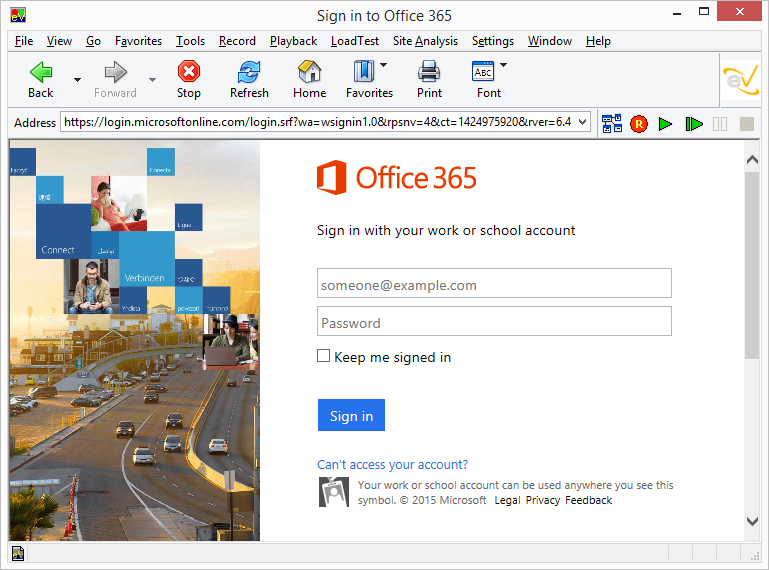Click the script window icon beside address bar
Screen dimensions: 769x570
tap(612, 124)
